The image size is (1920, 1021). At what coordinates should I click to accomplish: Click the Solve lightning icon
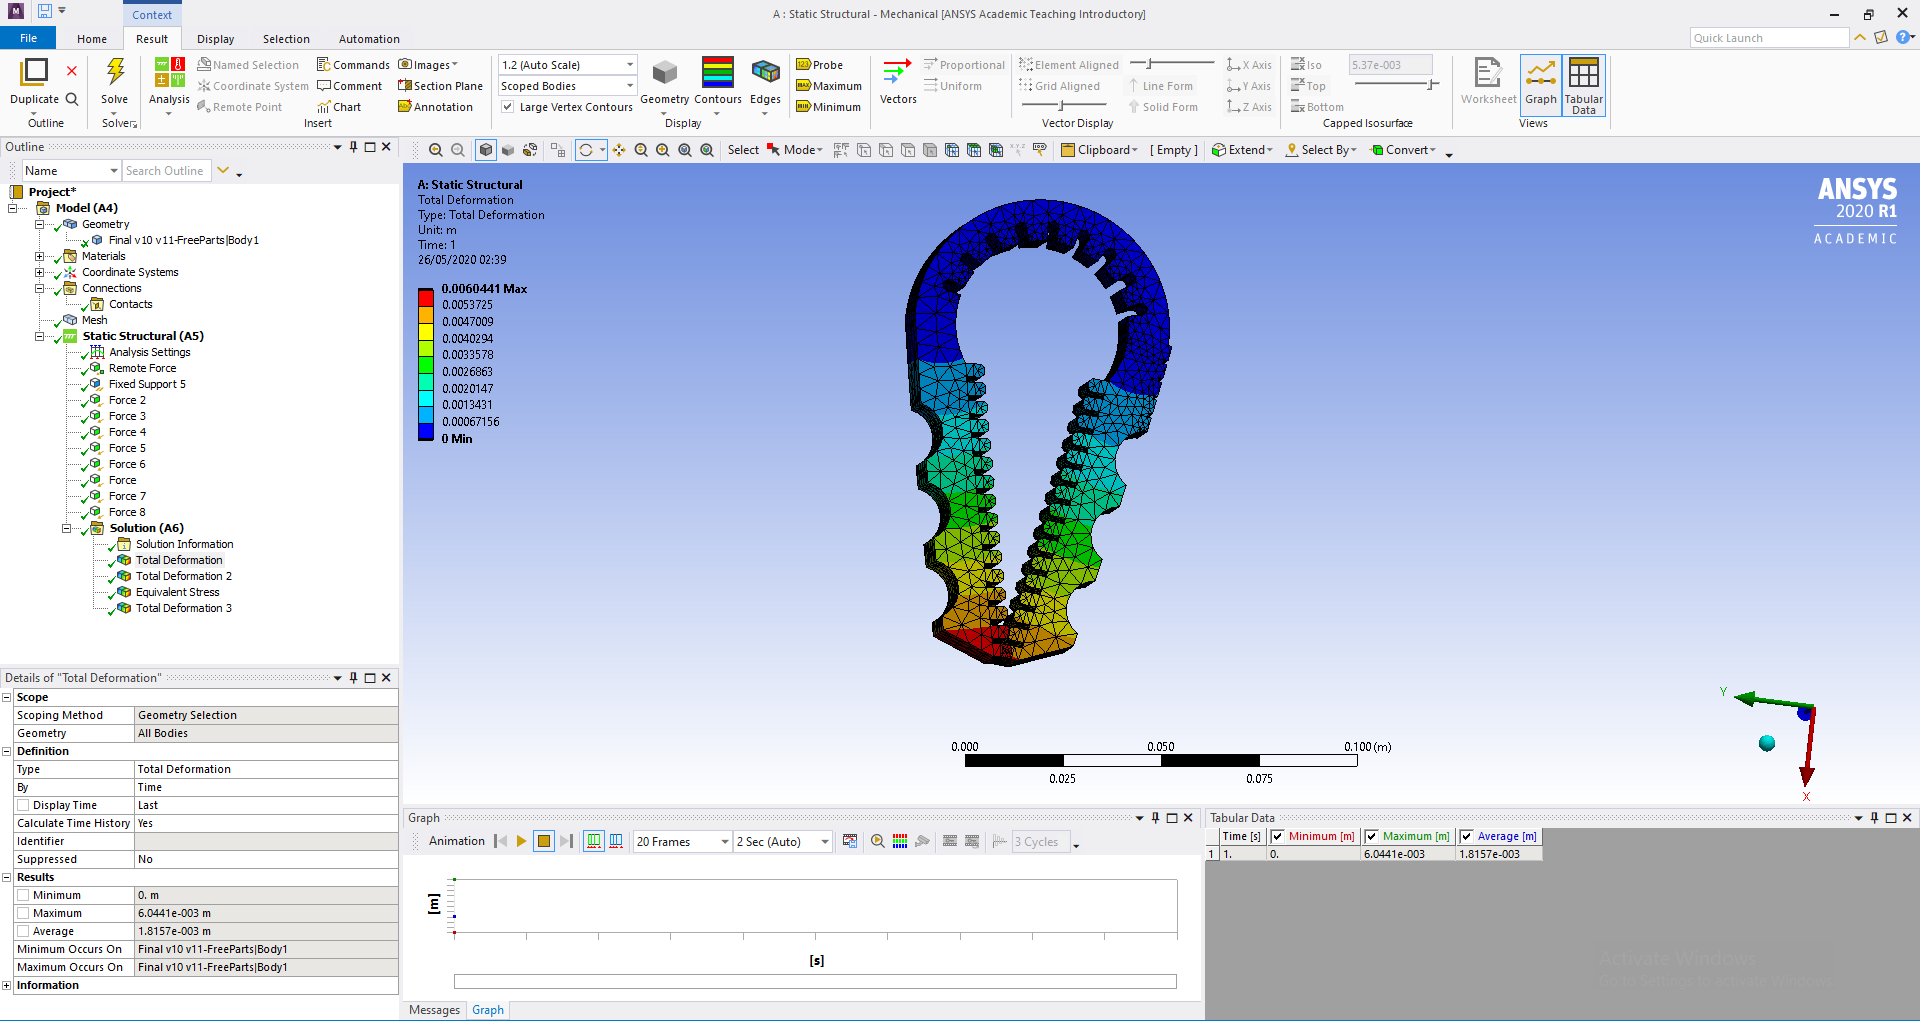coord(115,72)
